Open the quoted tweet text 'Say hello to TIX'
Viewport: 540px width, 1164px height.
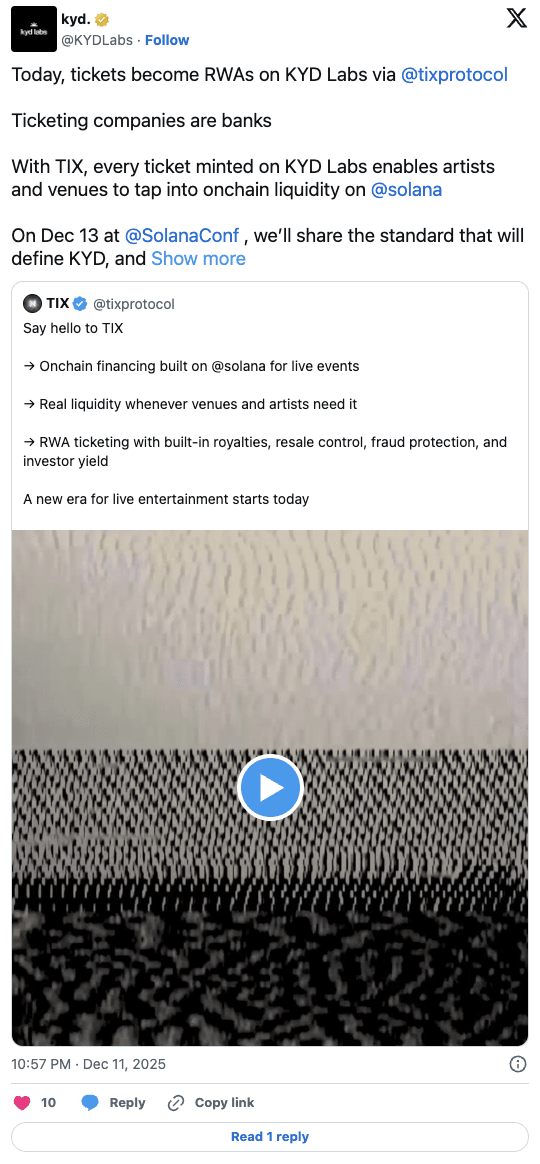[74, 327]
